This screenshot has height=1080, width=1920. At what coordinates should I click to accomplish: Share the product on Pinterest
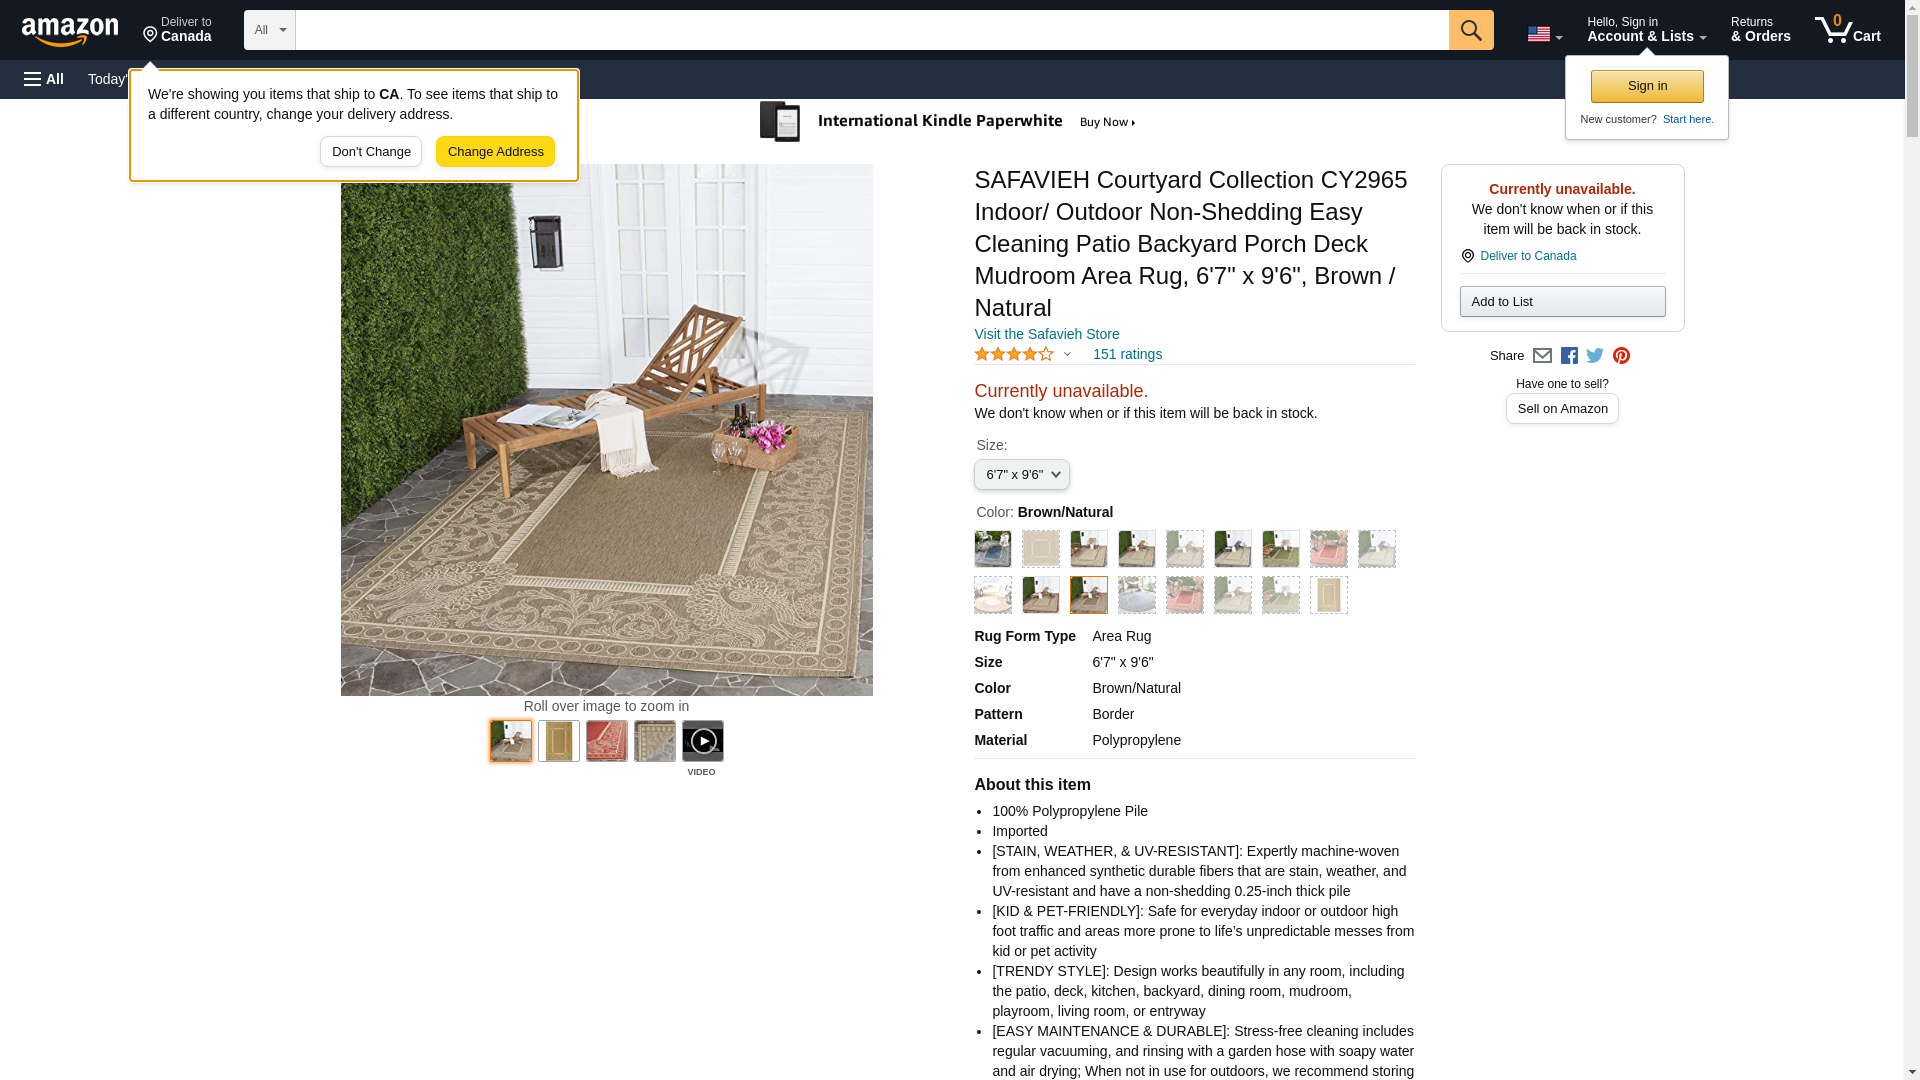tap(1621, 356)
